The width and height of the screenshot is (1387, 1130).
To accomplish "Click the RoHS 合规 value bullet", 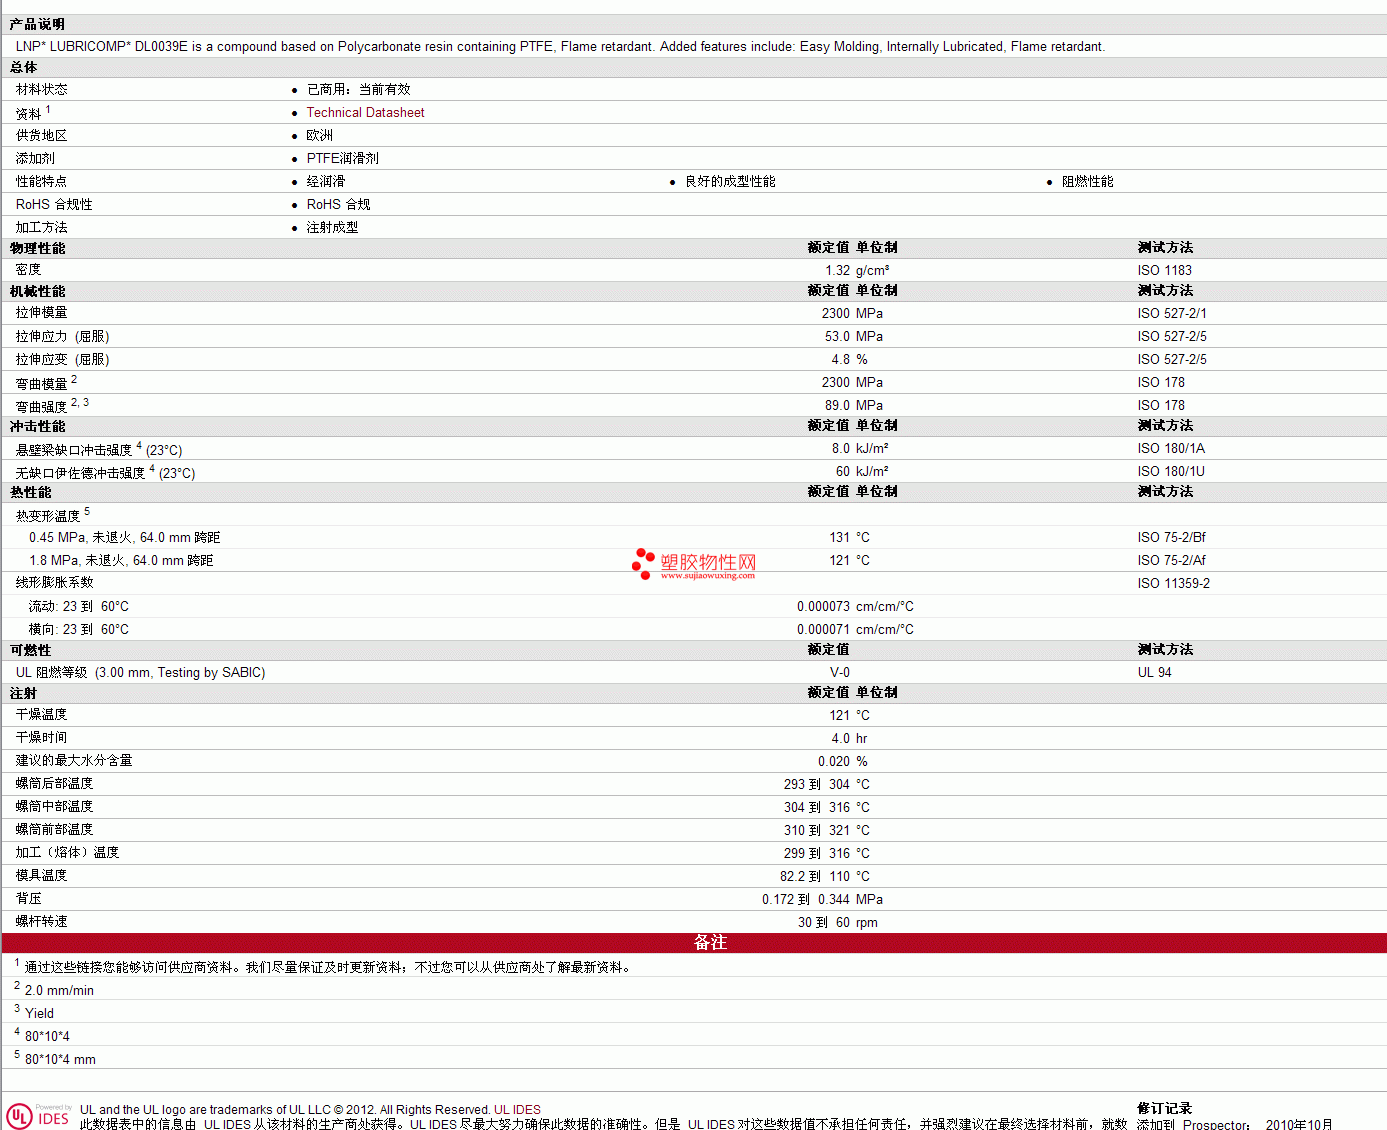I will [339, 205].
